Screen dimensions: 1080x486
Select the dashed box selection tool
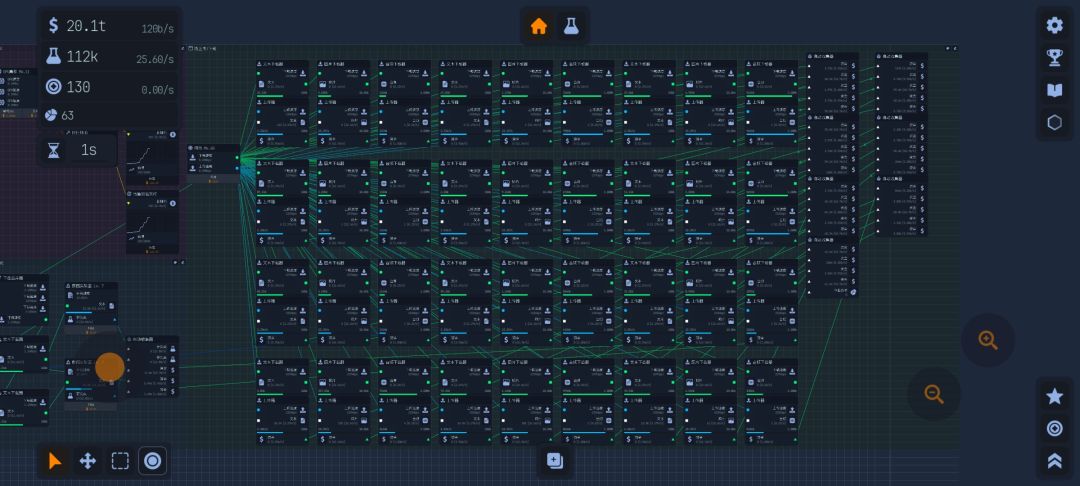tap(120, 461)
